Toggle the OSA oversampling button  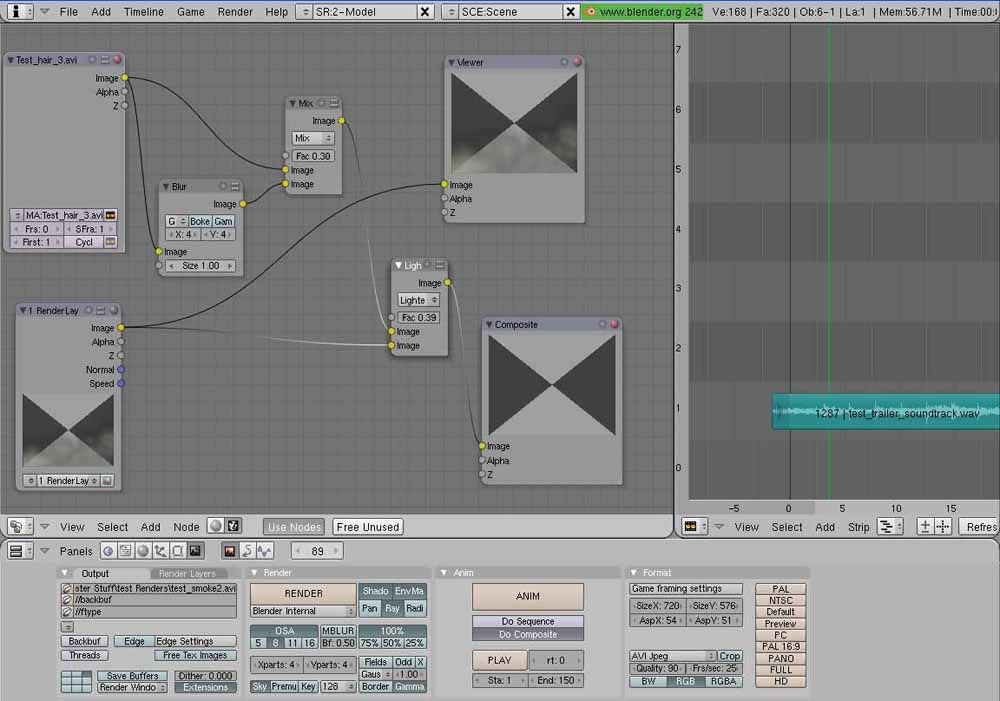tap(284, 630)
